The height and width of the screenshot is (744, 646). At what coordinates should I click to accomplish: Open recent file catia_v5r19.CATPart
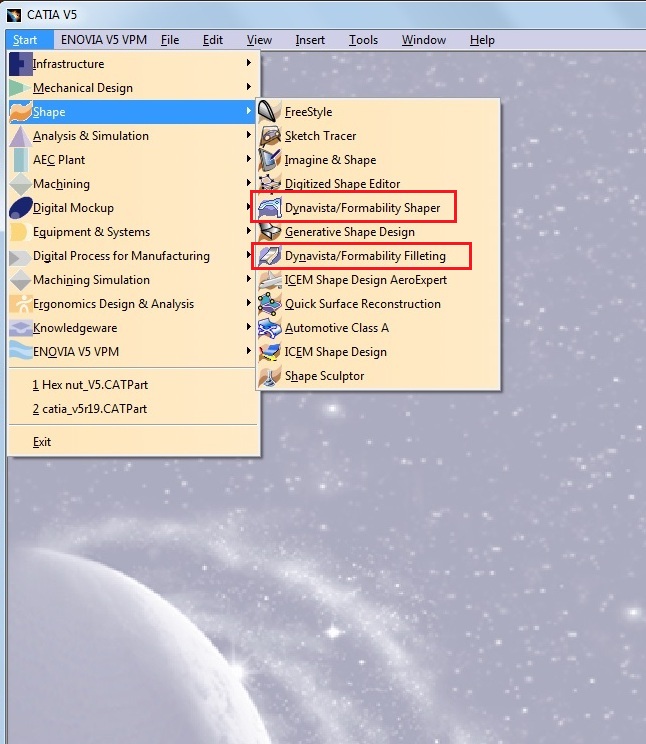[x=90, y=409]
